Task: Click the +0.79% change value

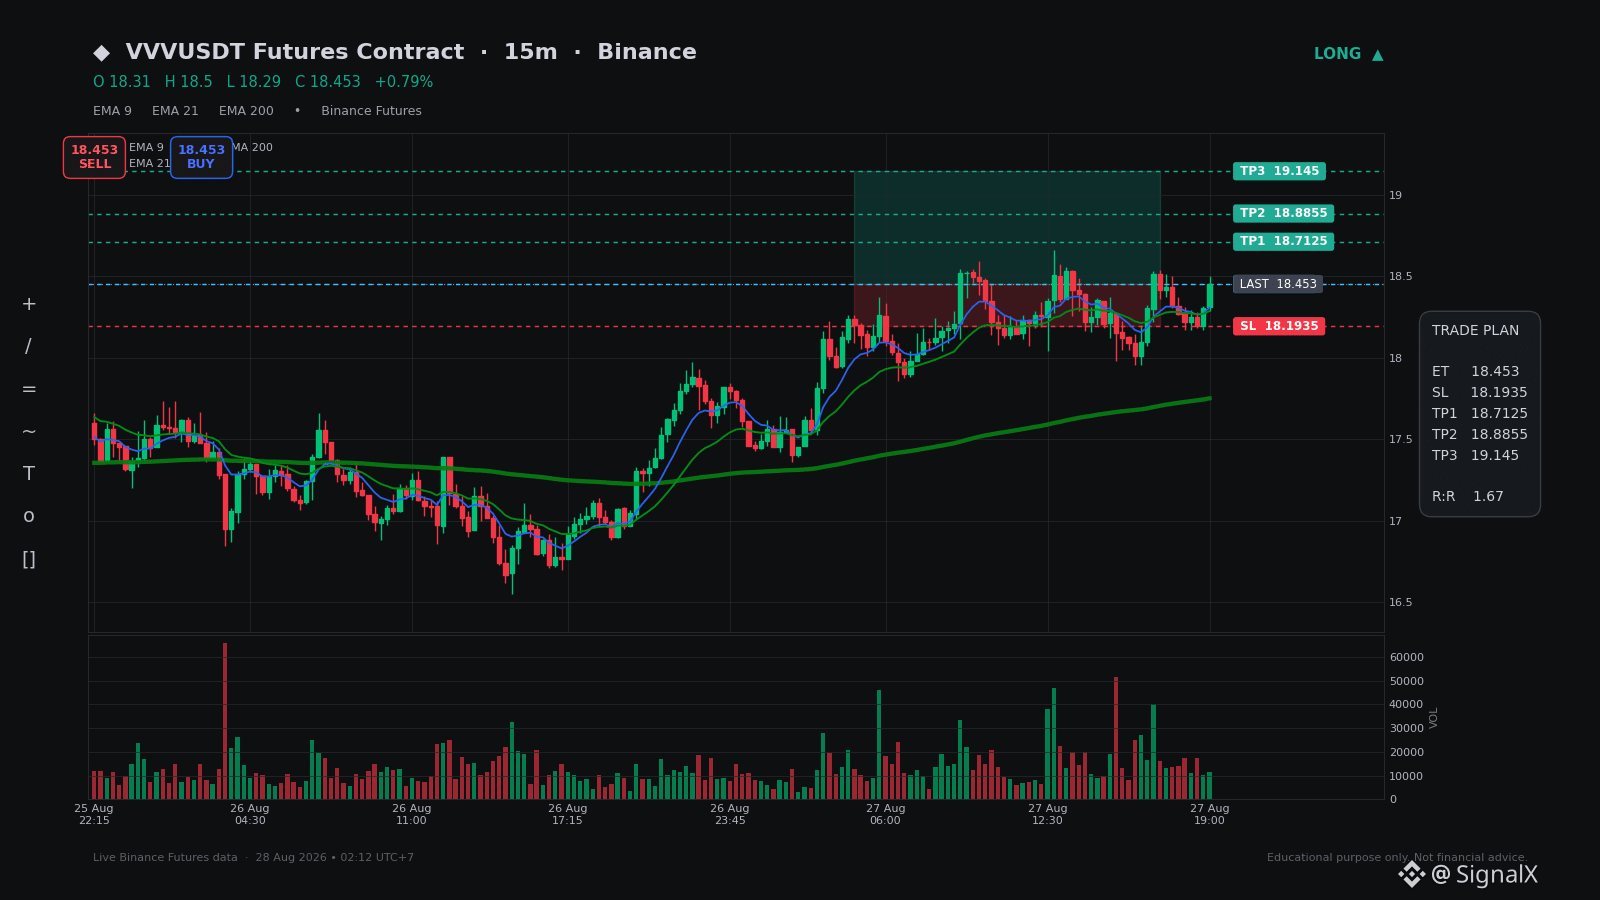Action: click(404, 82)
